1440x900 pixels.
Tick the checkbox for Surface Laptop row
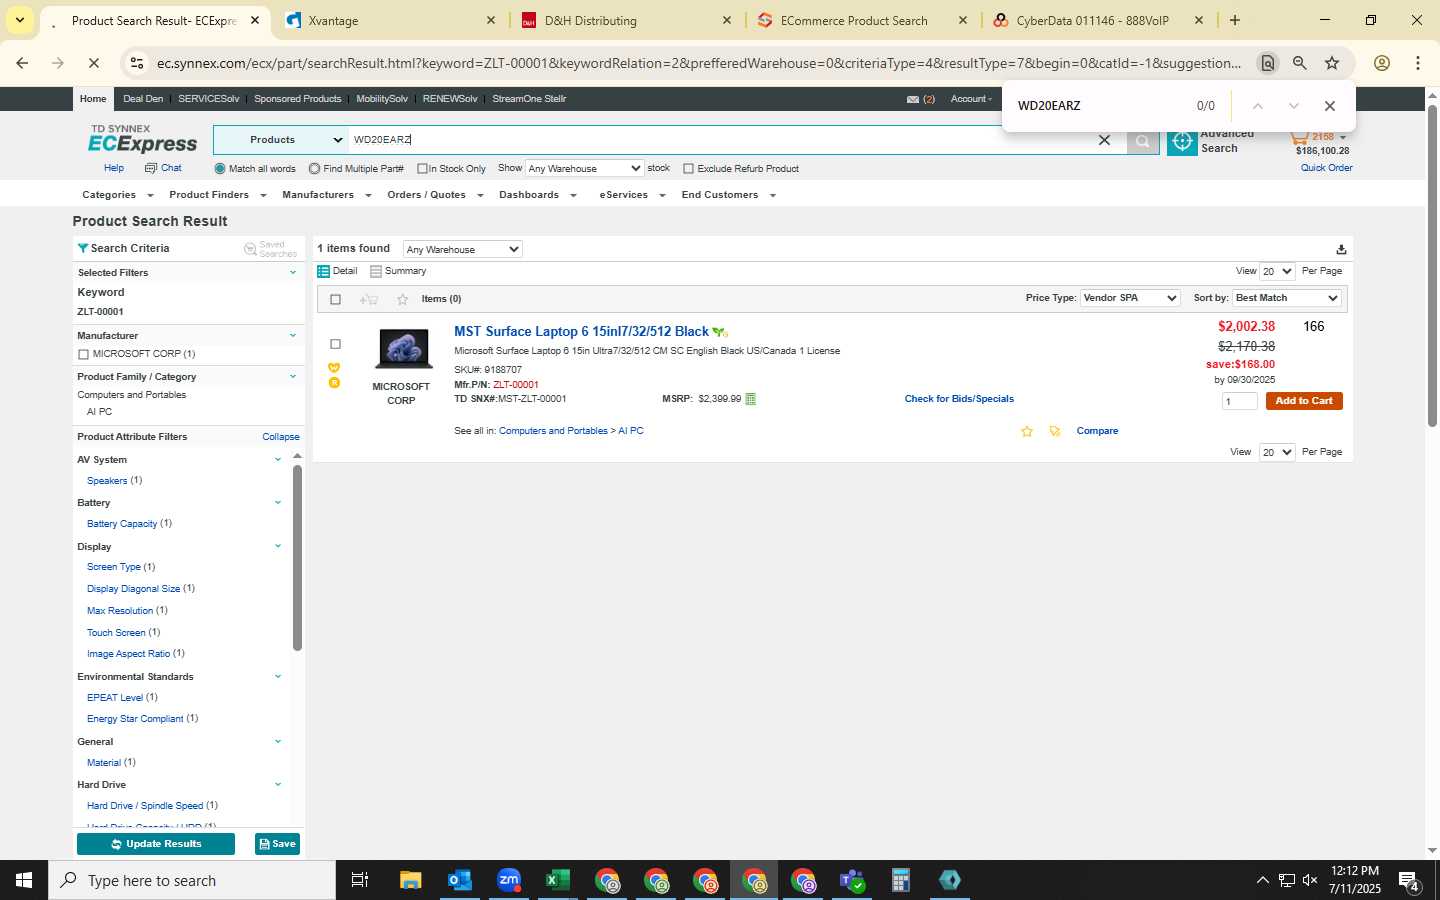[x=335, y=344]
